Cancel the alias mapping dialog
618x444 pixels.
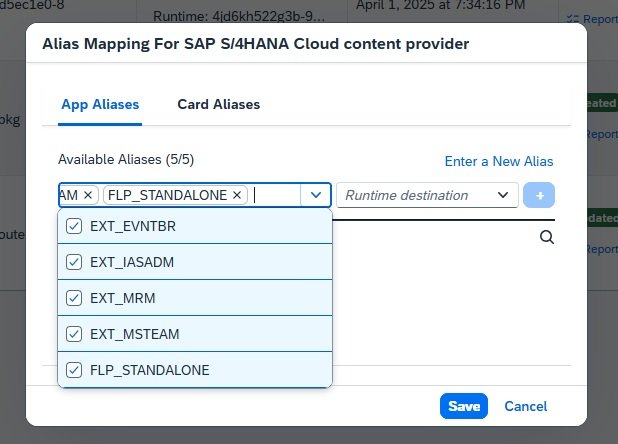(x=526, y=406)
